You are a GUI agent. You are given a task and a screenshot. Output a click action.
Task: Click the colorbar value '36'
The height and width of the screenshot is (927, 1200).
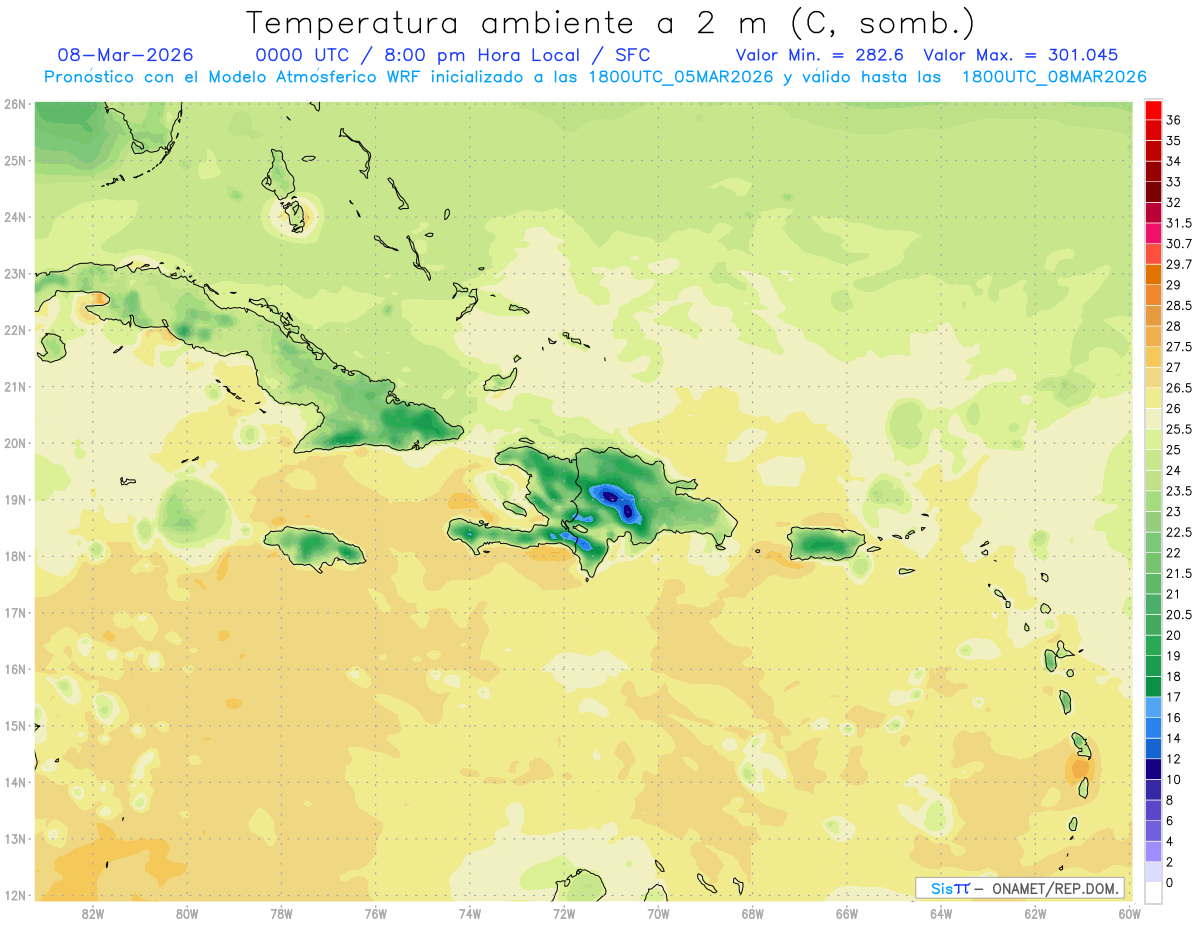1174,120
